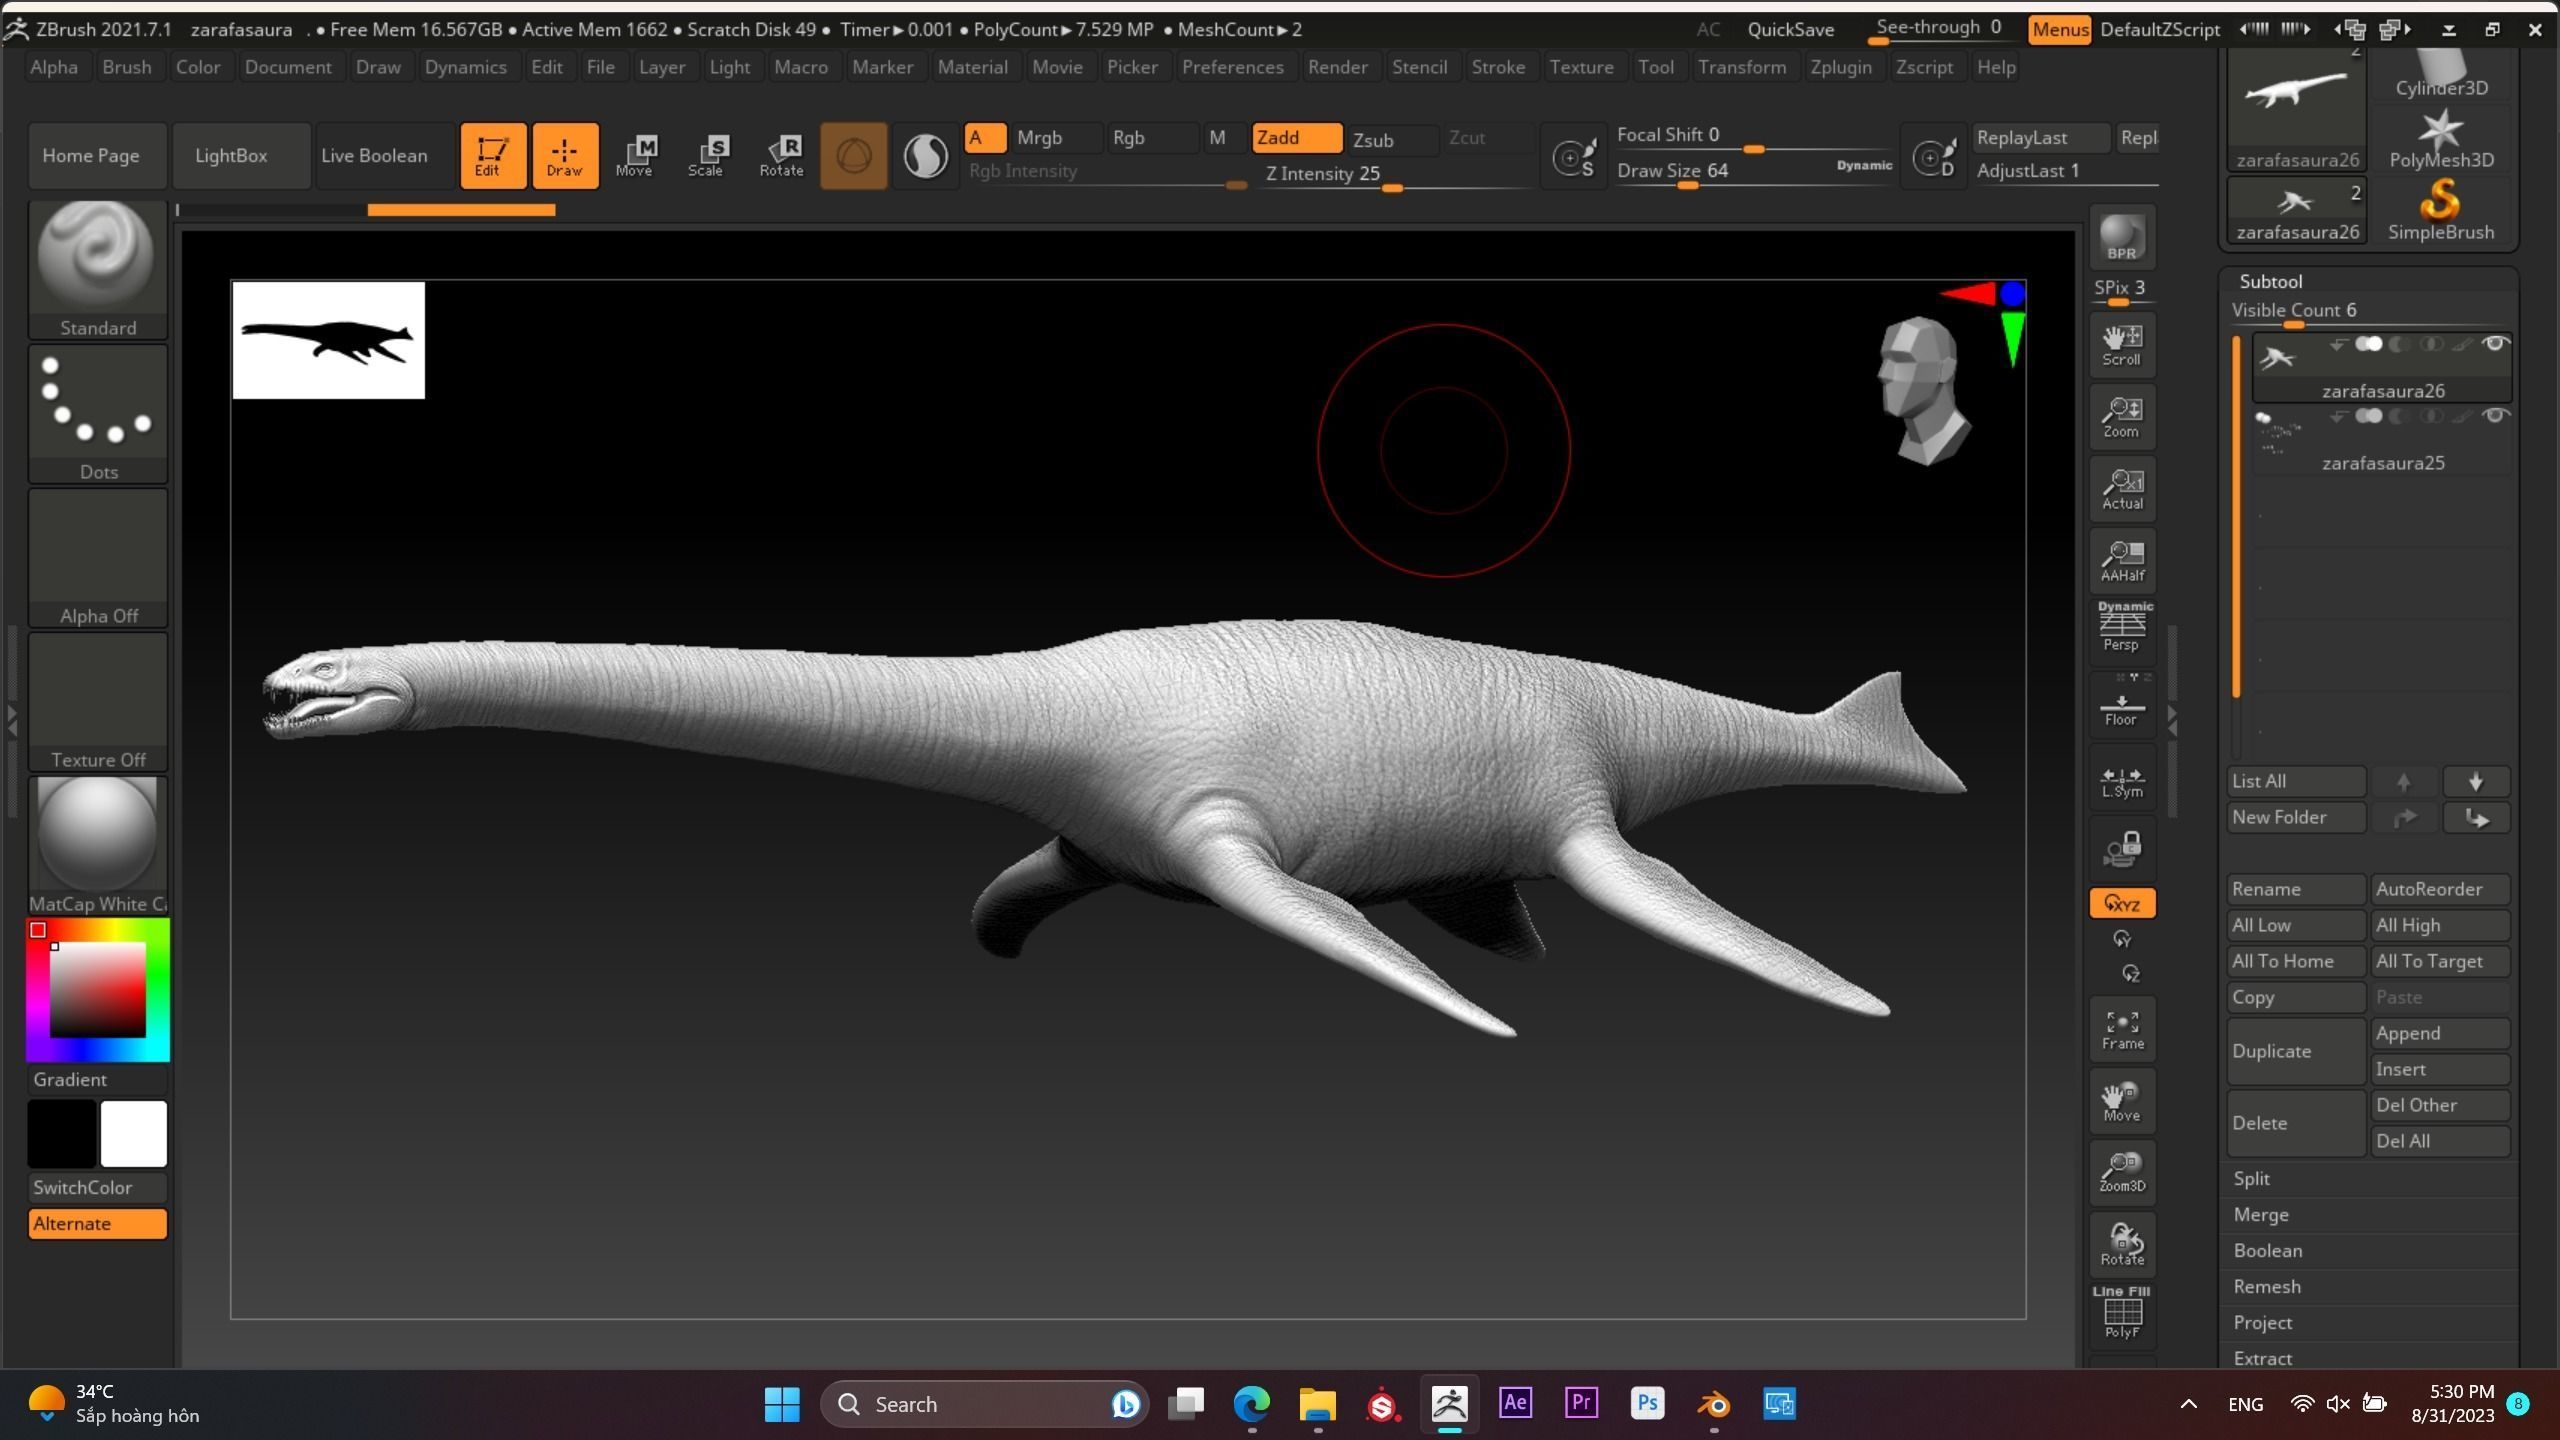
Task: Collapse the Subtool panel header
Action: tap(2271, 282)
